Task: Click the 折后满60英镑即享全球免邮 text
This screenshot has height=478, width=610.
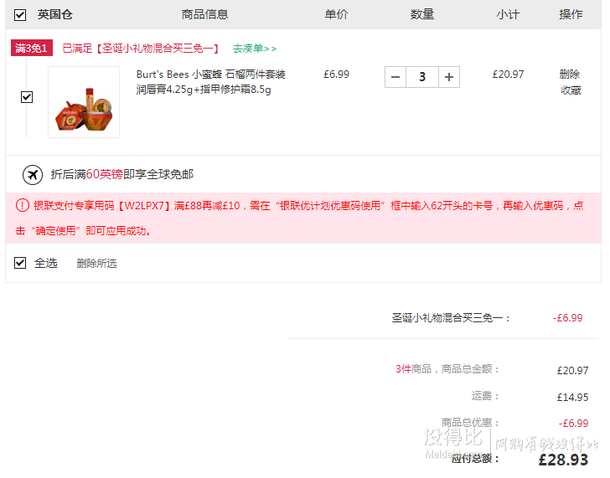Action: (x=122, y=174)
